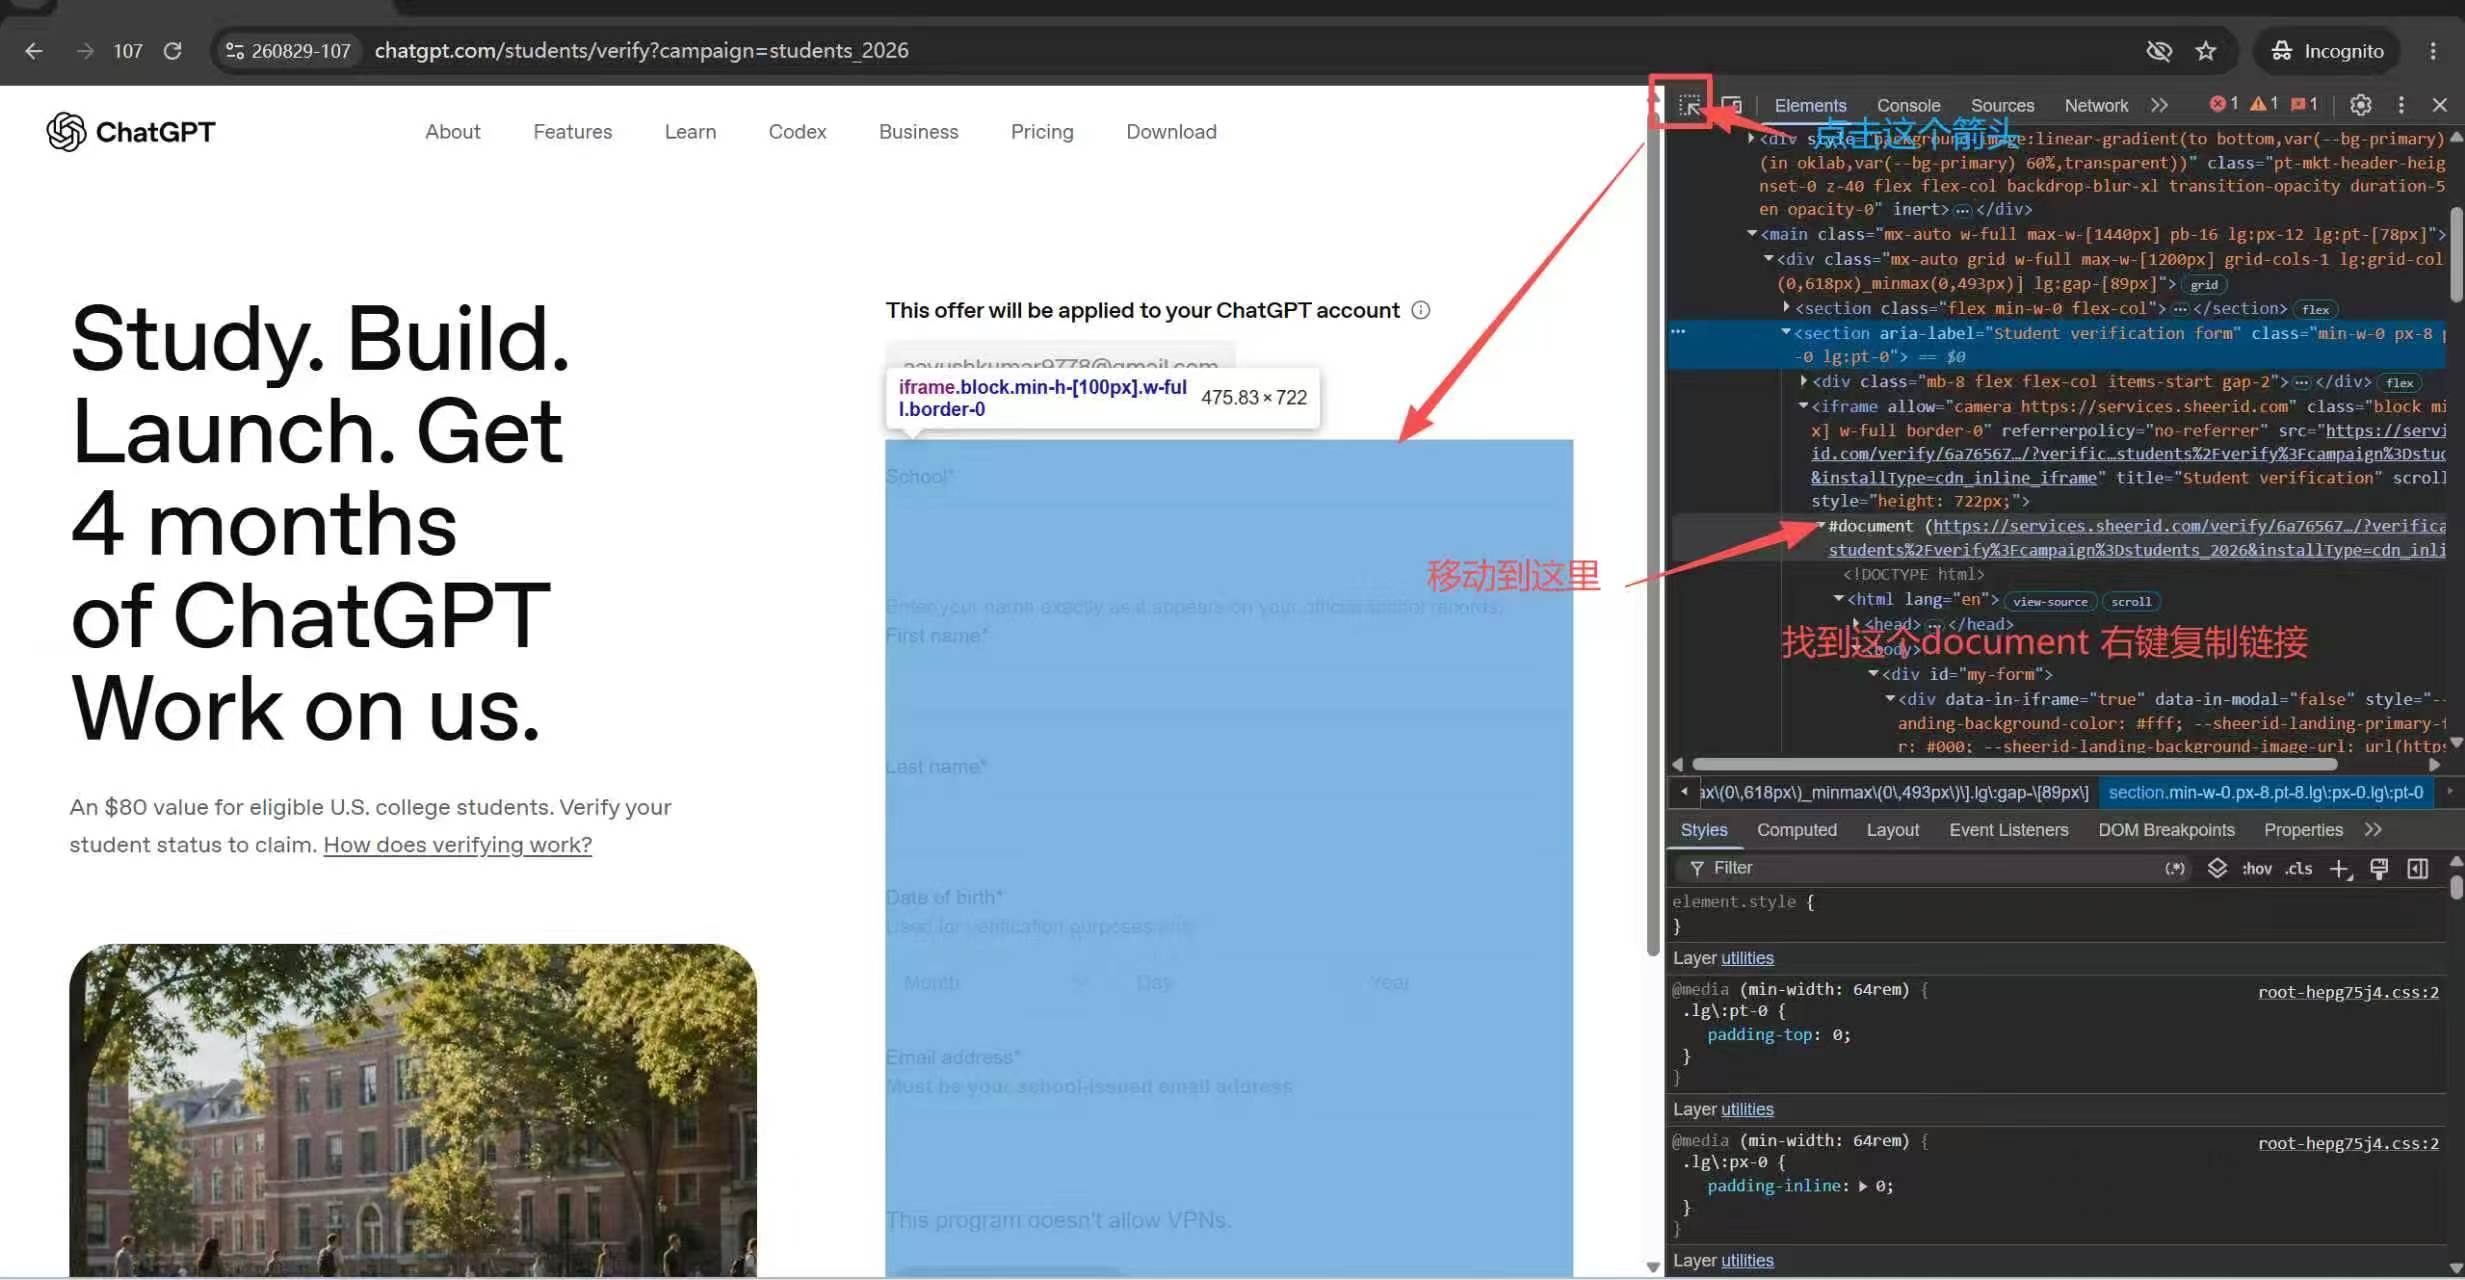
Task: Open Chrome three-dot menu
Action: [2433, 50]
